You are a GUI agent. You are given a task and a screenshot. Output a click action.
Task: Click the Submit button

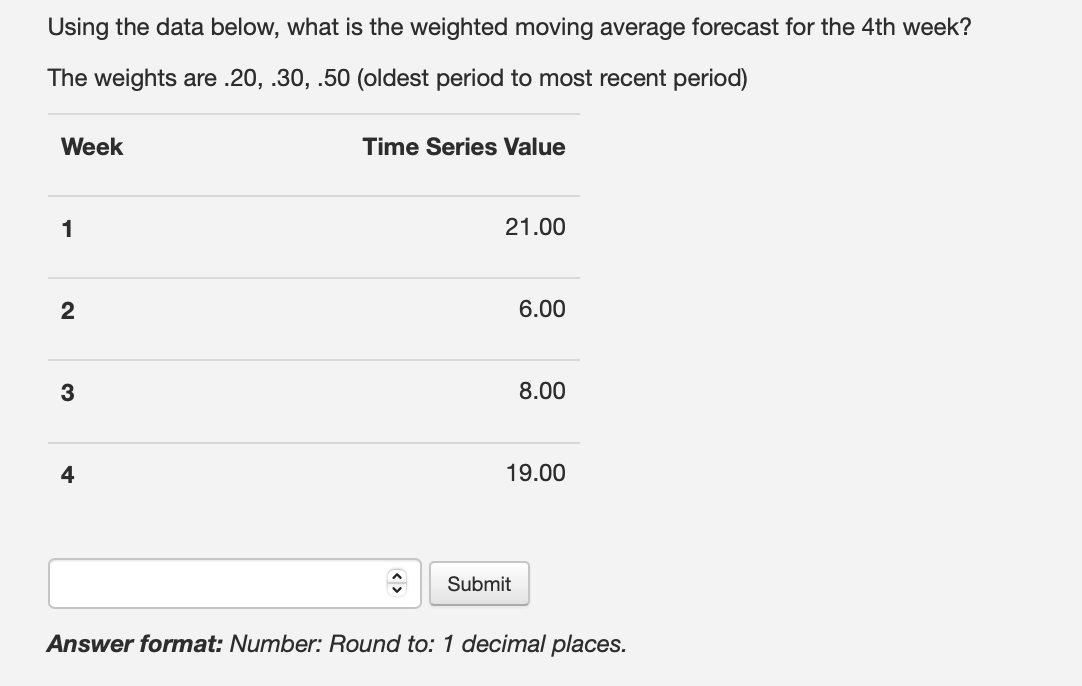coord(479,583)
